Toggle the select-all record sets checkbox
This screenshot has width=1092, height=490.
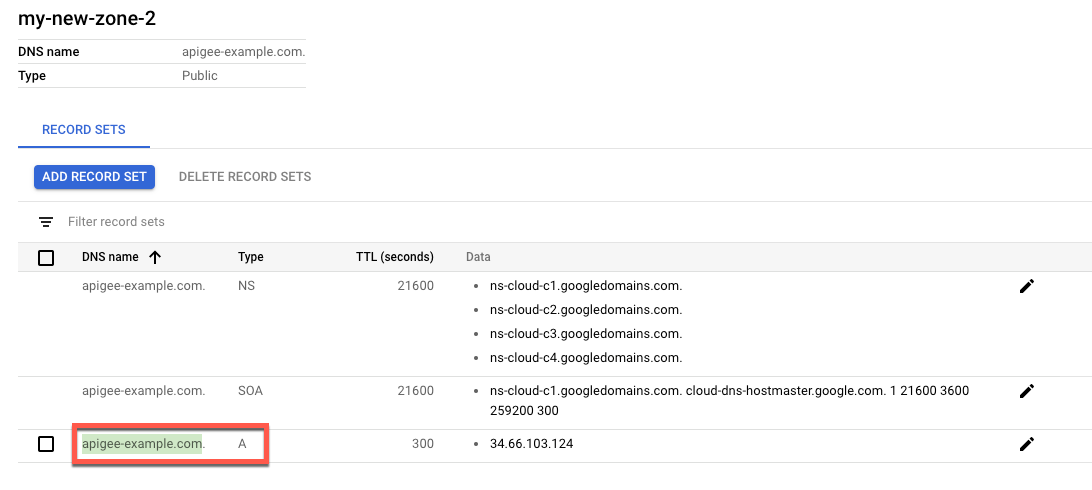tap(46, 258)
